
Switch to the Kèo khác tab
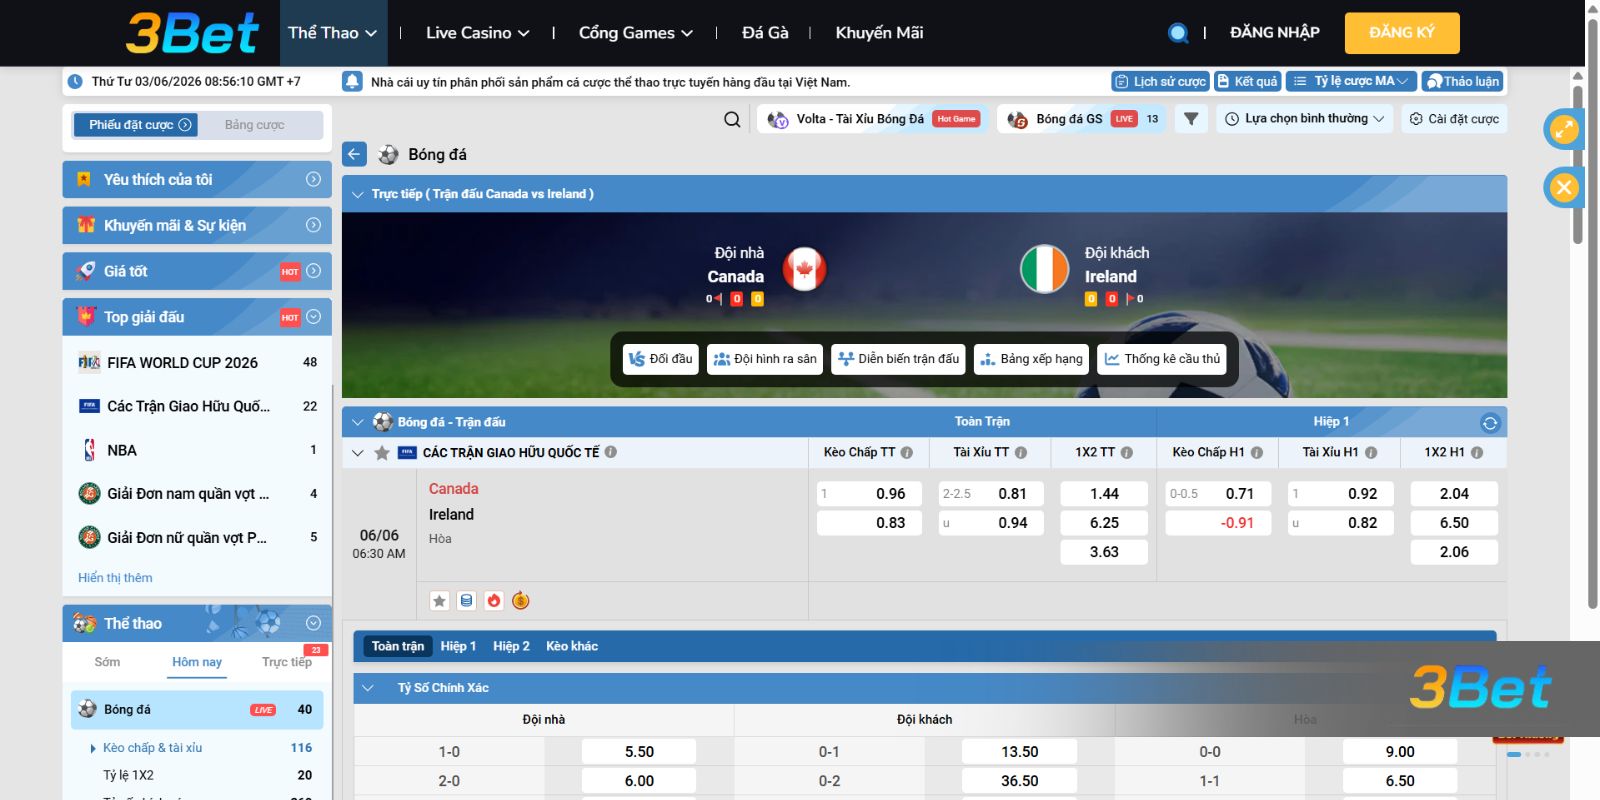[572, 647]
